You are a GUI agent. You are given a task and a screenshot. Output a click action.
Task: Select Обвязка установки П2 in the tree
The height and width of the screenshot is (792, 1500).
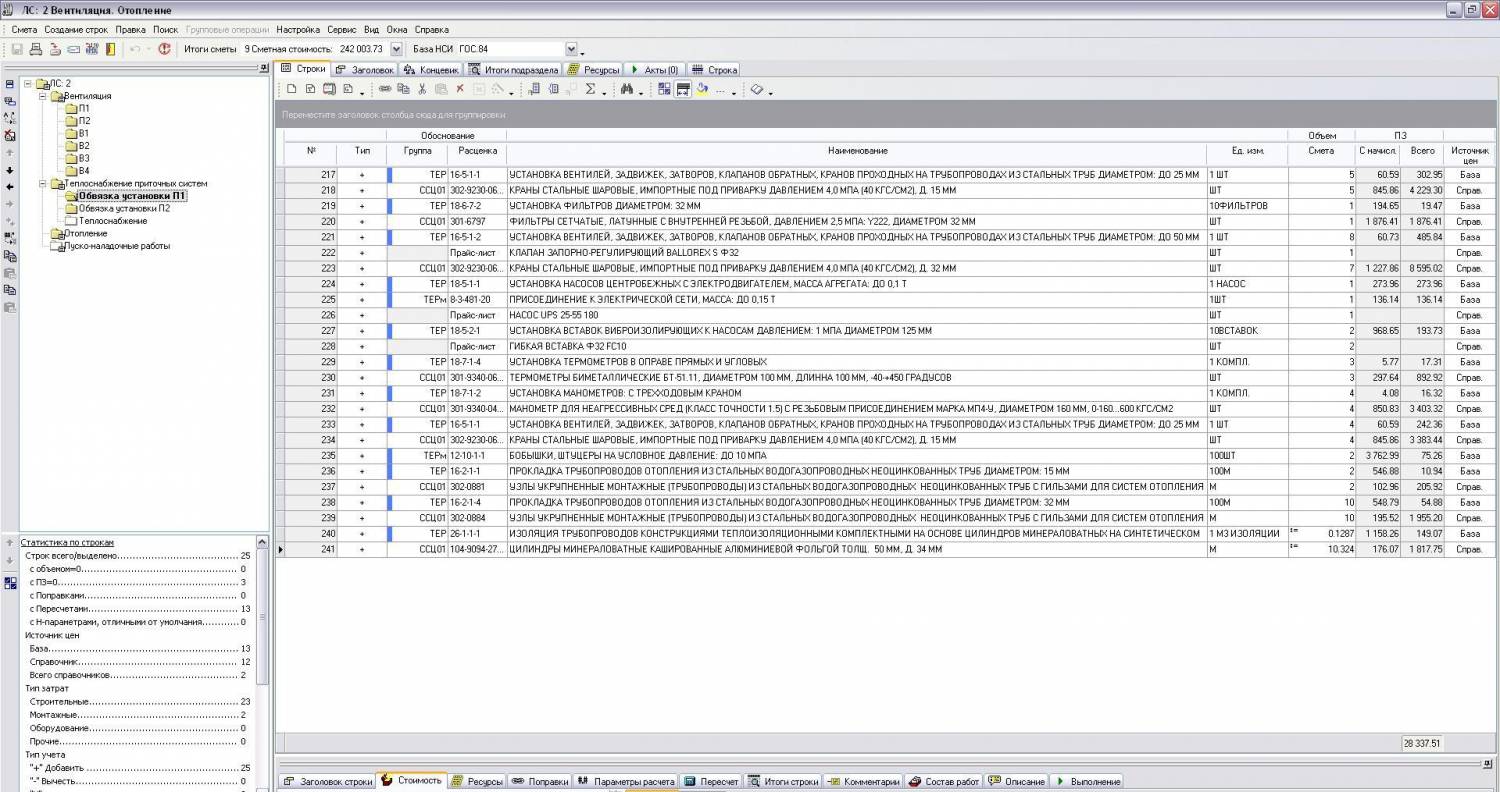click(124, 209)
